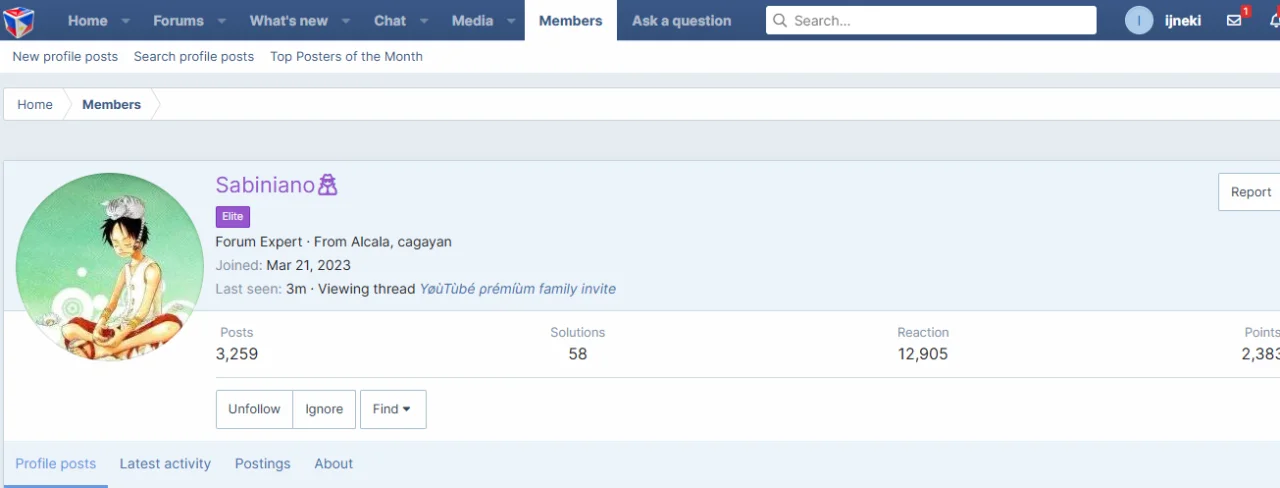Open the alerts bell icon
The image size is (1280, 488).
point(1274,20)
